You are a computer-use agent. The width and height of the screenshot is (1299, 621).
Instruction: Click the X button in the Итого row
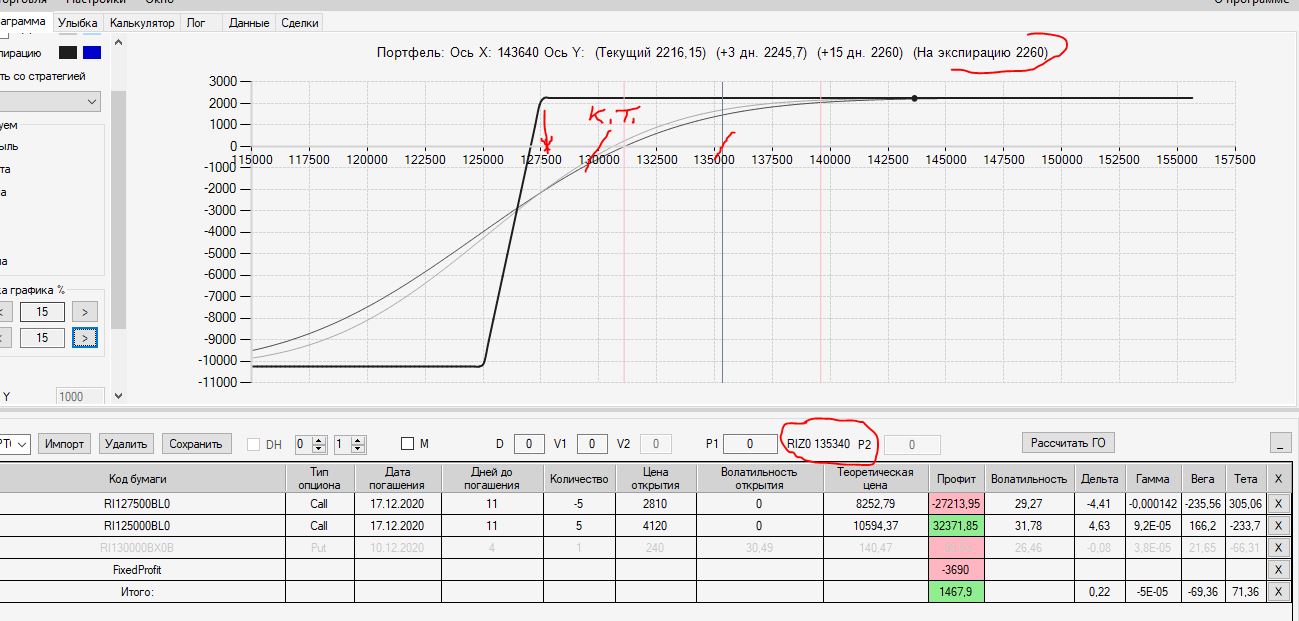[x=1277, y=592]
